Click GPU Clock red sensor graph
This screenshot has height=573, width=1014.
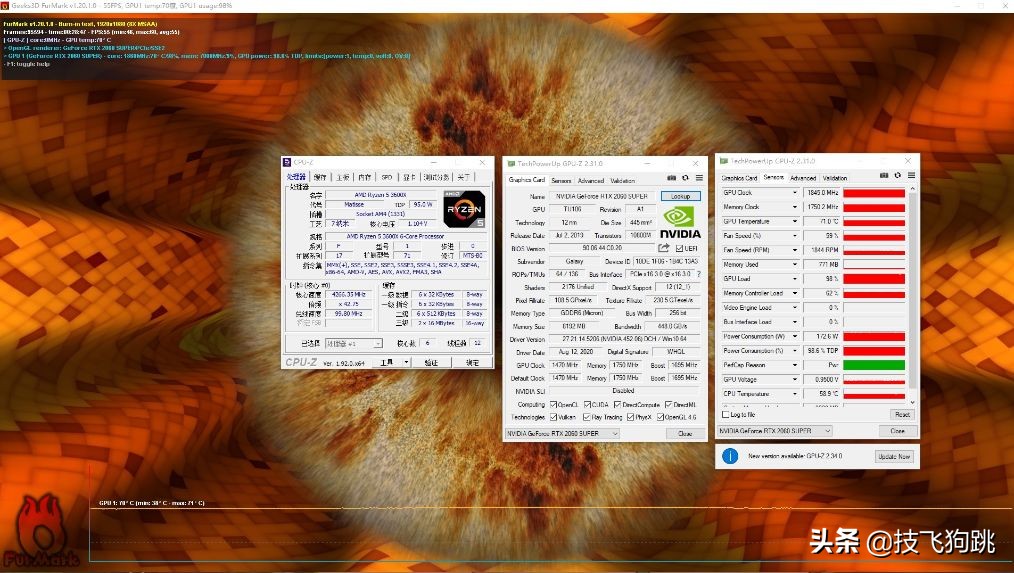pos(874,193)
